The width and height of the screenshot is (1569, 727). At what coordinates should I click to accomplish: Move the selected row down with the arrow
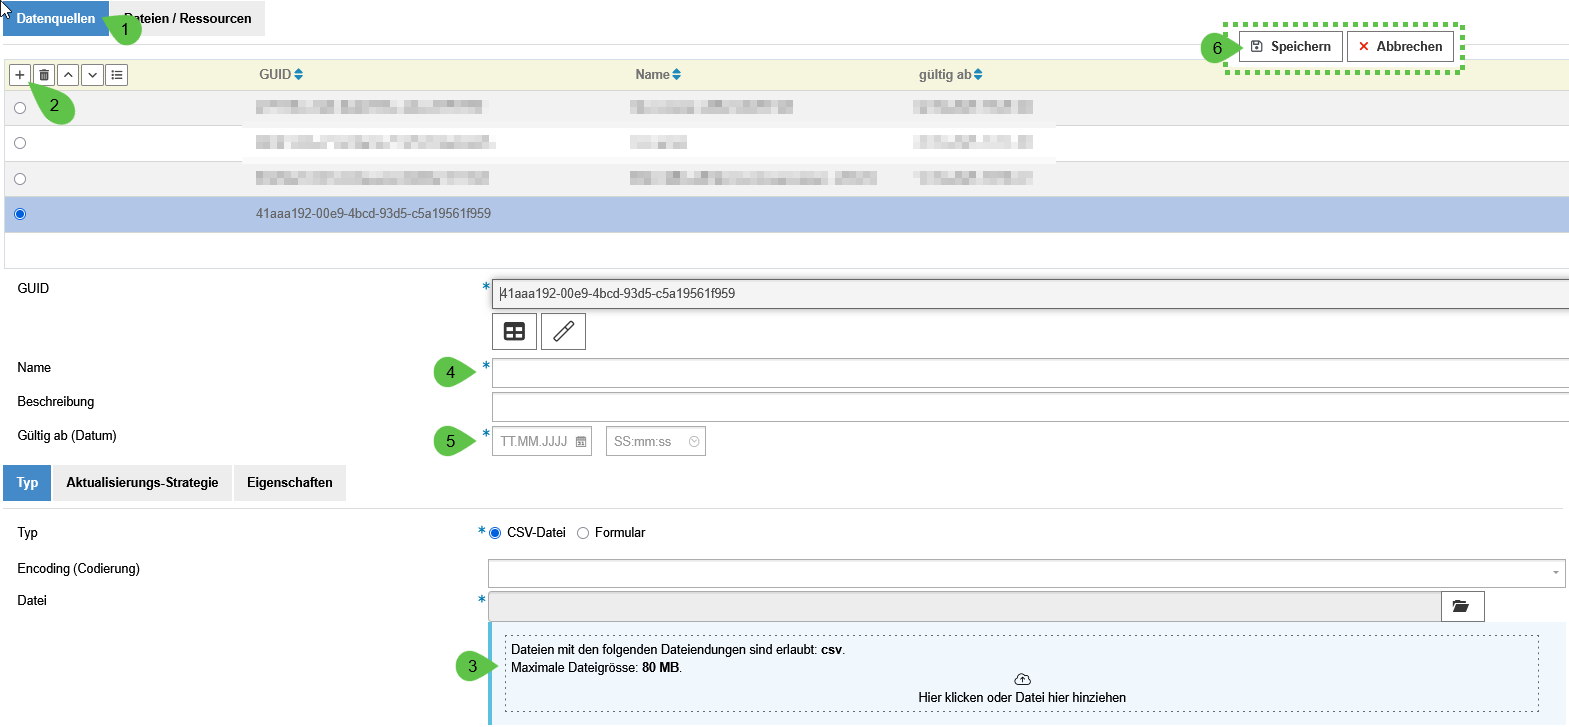[x=92, y=75]
